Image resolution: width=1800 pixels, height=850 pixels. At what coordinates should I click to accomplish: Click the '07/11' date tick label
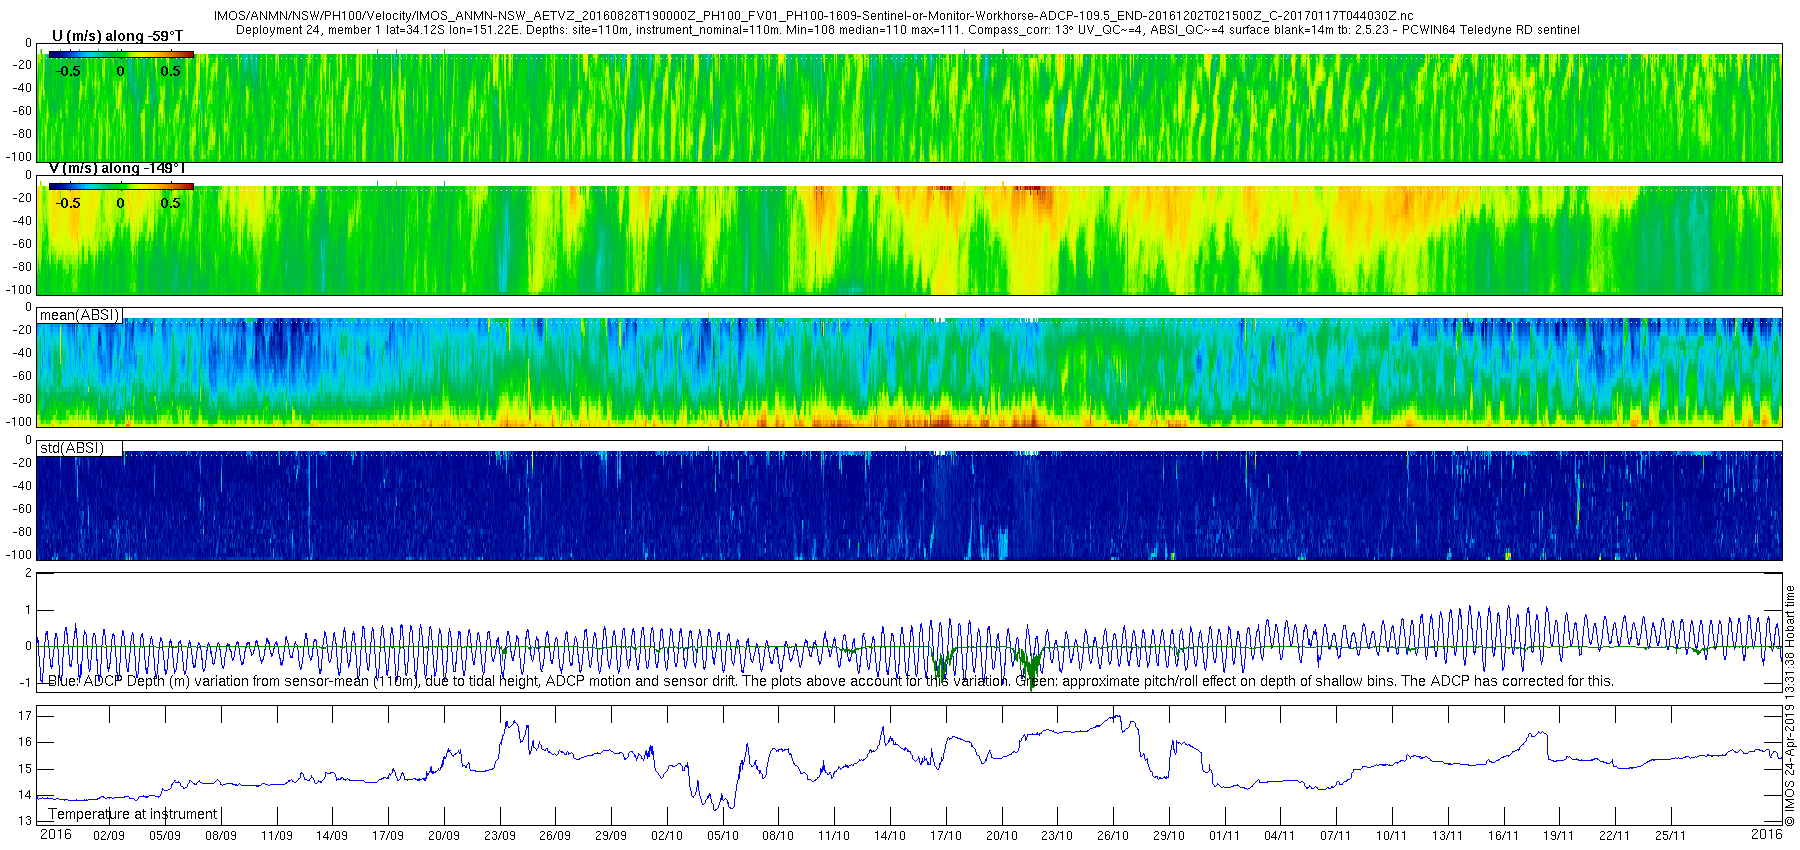(1335, 836)
